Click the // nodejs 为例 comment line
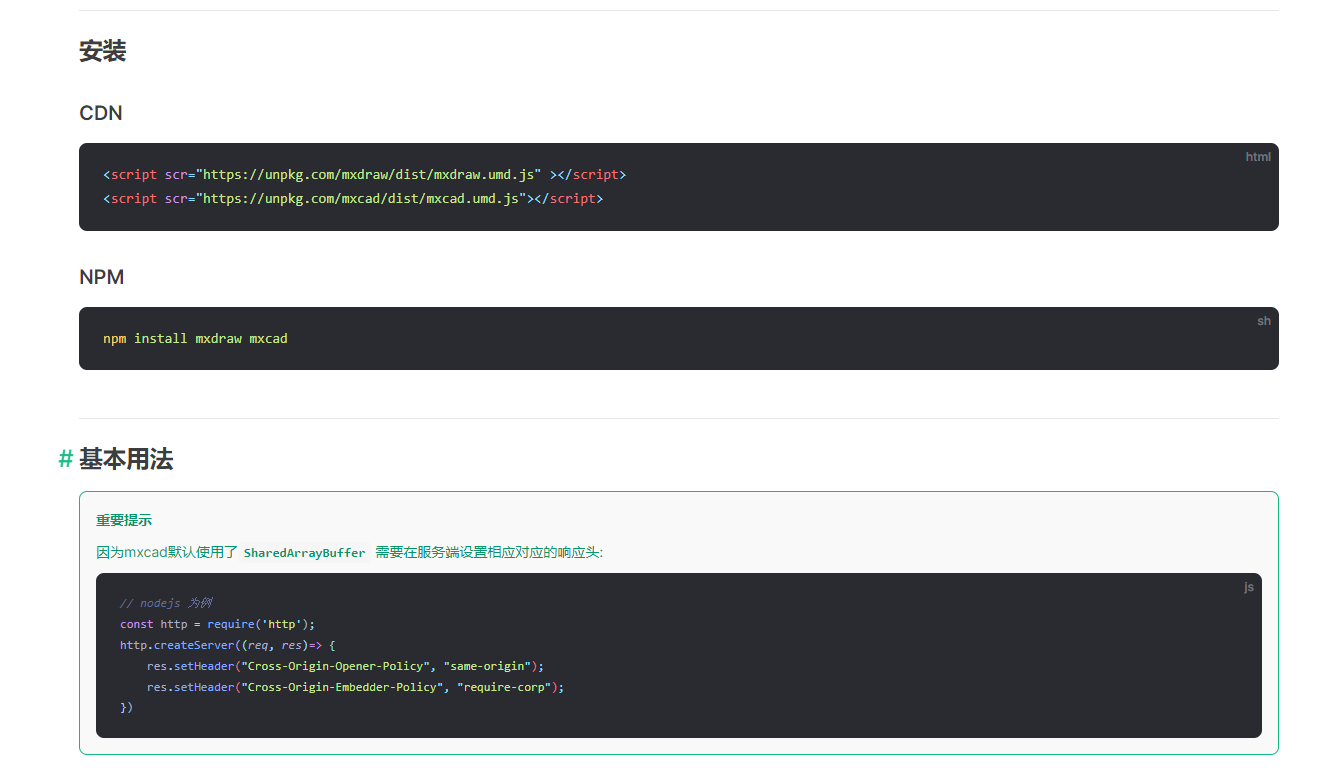 point(166,603)
